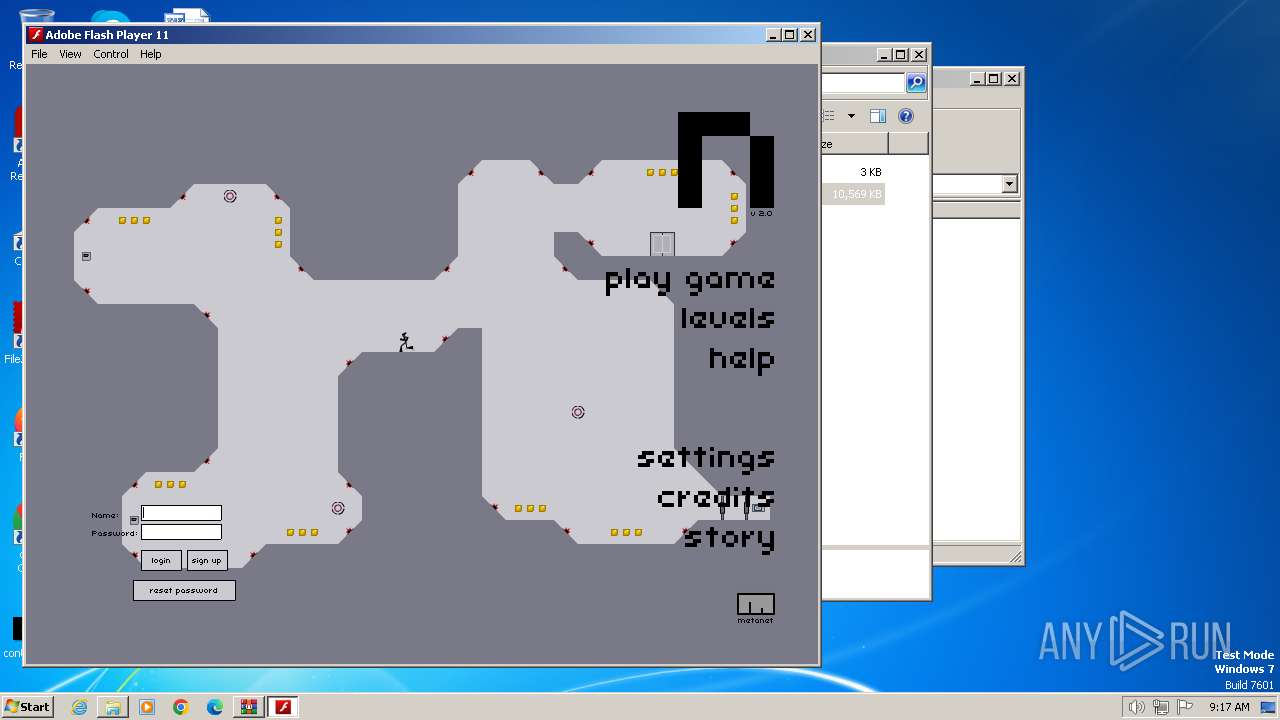The width and height of the screenshot is (1280, 720).
Task: Click the taskbar clock showing 9:17 AM
Action: (1229, 707)
